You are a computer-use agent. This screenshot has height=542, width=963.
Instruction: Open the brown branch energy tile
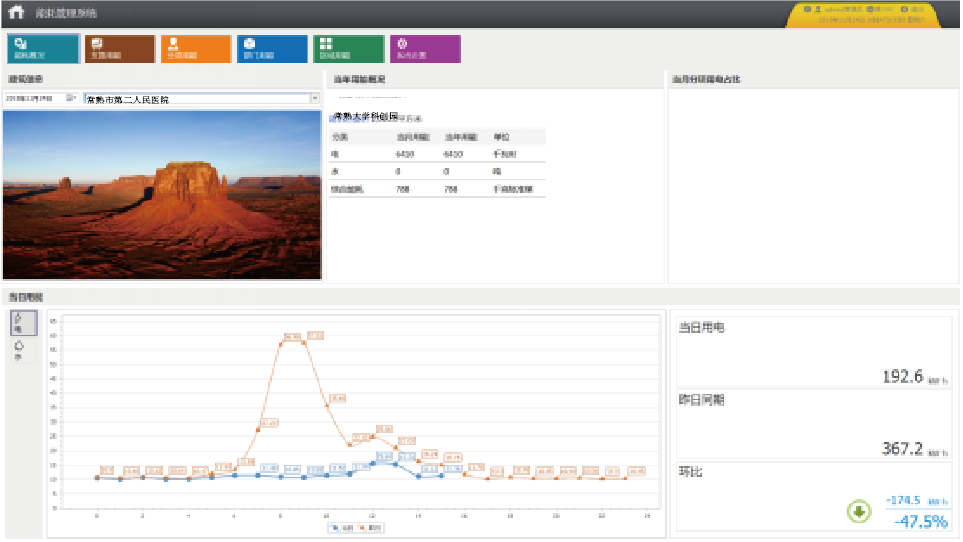click(119, 49)
